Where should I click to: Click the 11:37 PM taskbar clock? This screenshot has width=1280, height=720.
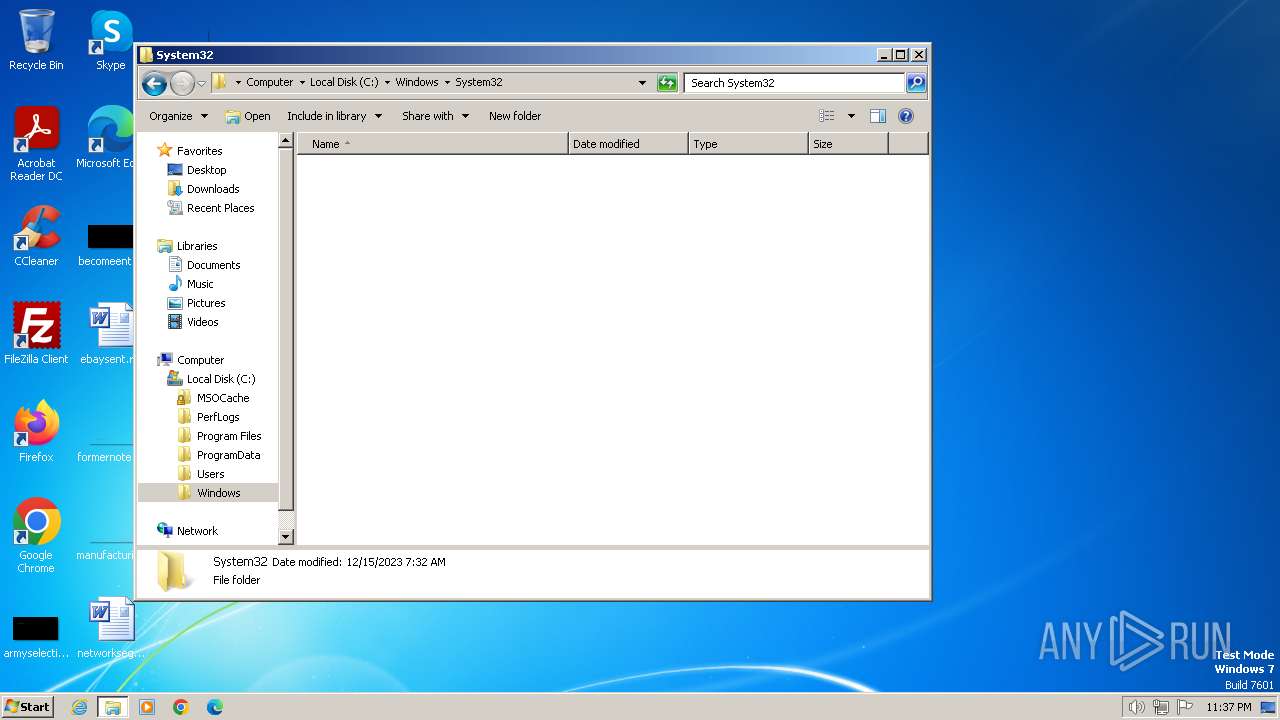[1229, 707]
